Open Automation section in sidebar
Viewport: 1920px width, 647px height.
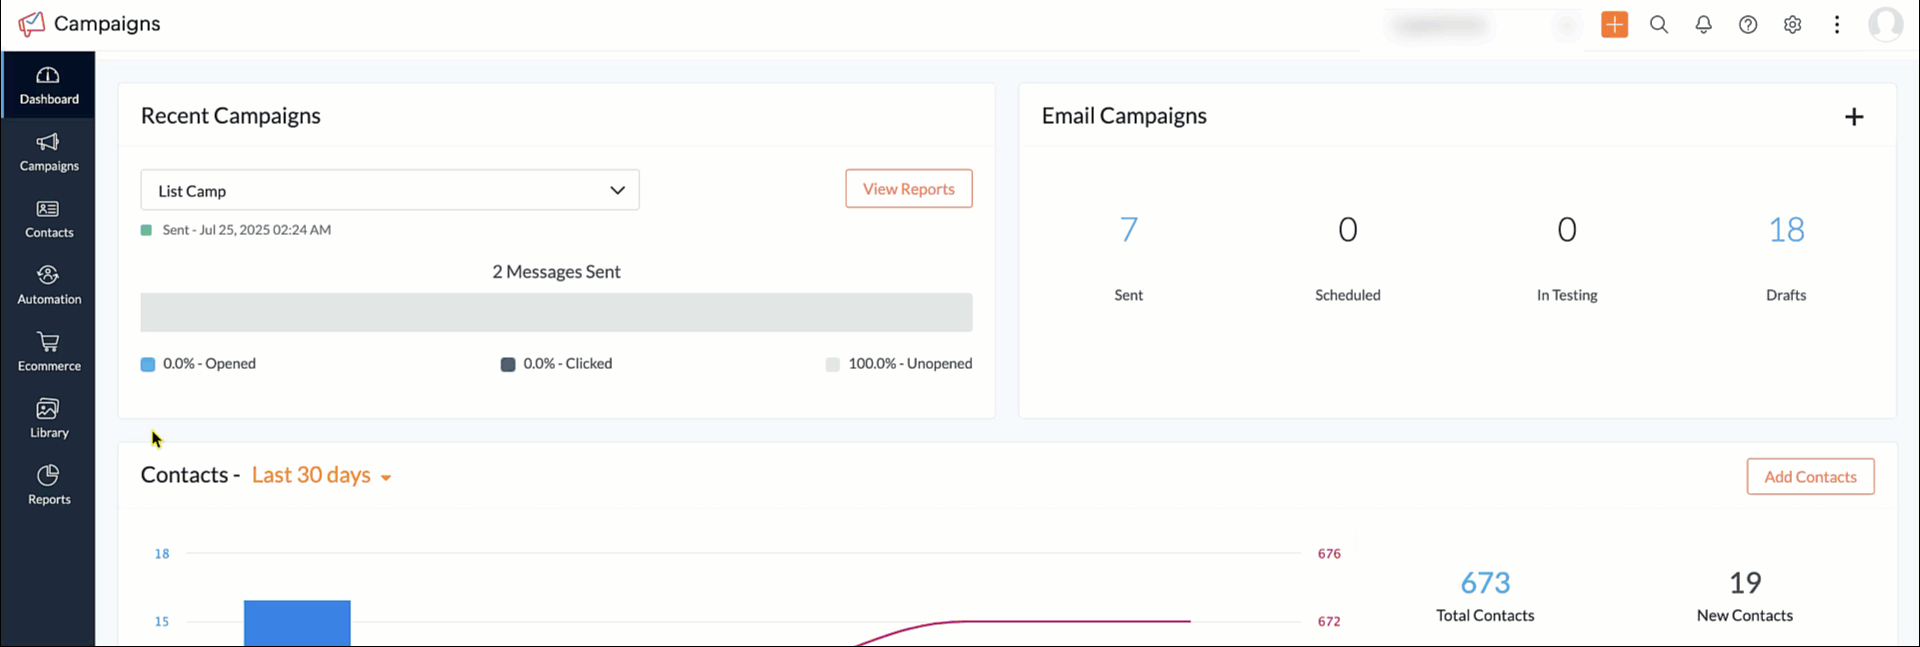49,285
